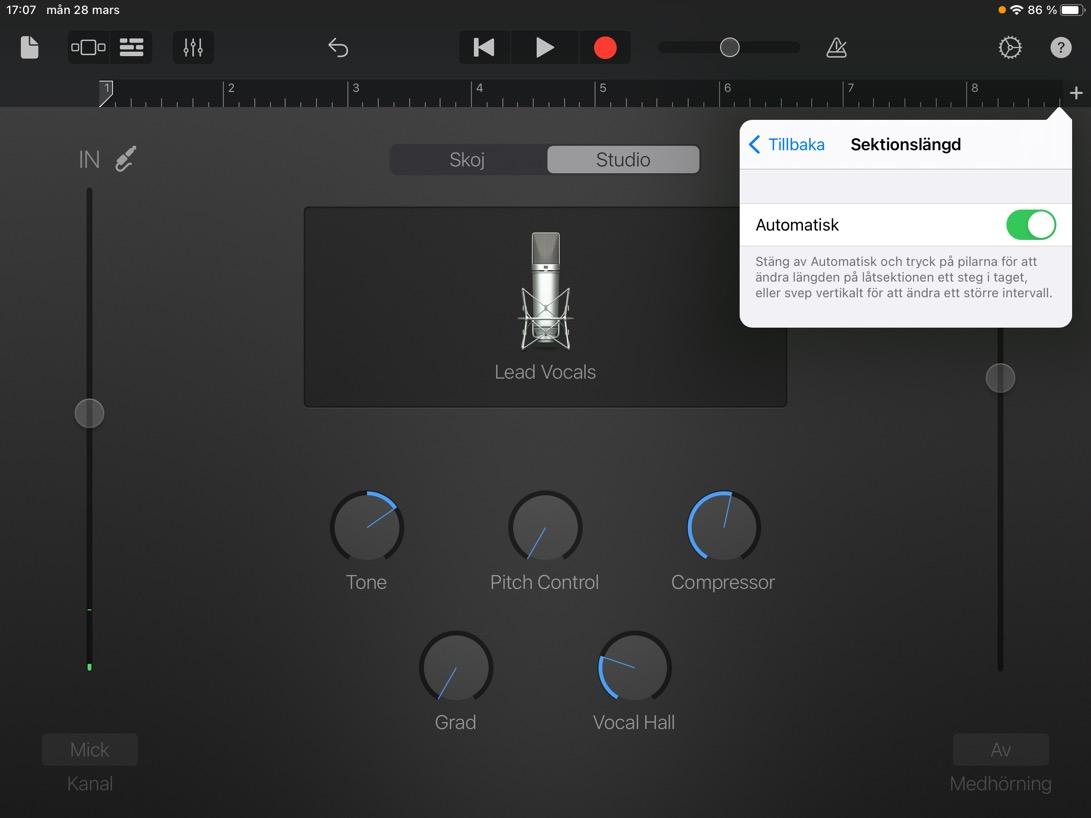Viewport: 1091px width, 818px height.
Task: Click the Compressor knob
Action: point(724,527)
